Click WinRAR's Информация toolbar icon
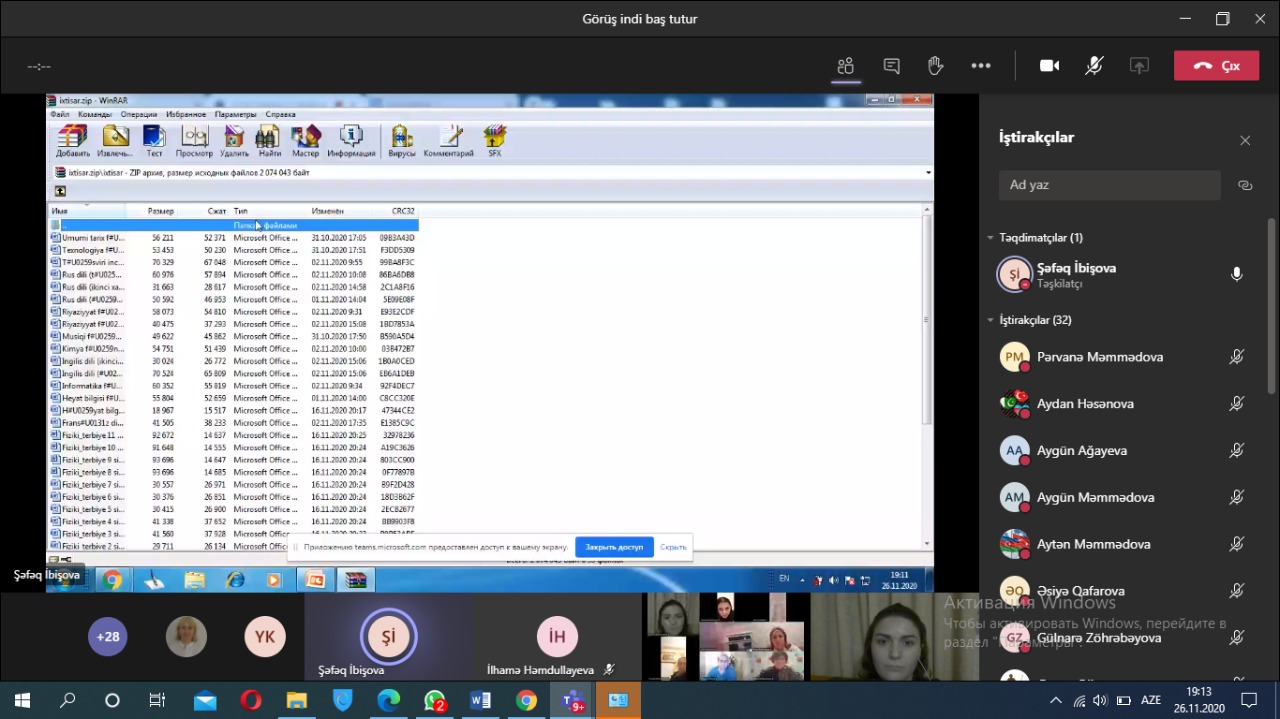 click(351, 141)
